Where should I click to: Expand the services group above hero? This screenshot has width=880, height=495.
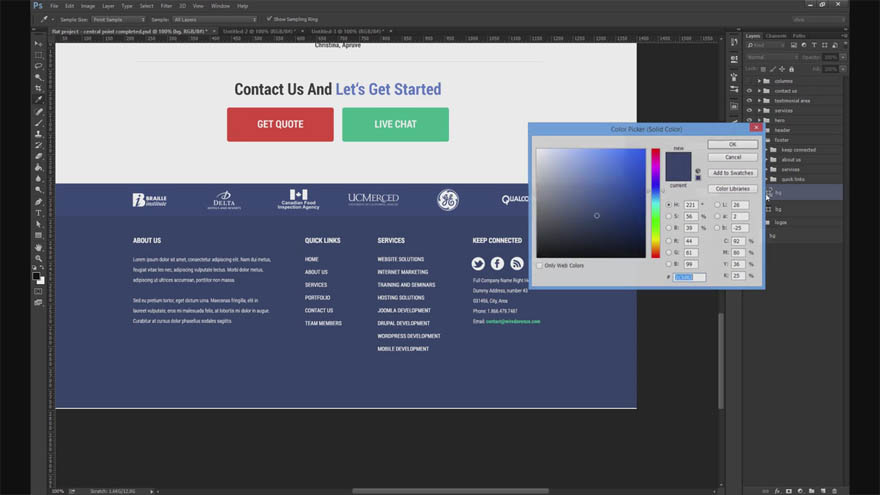coord(759,111)
